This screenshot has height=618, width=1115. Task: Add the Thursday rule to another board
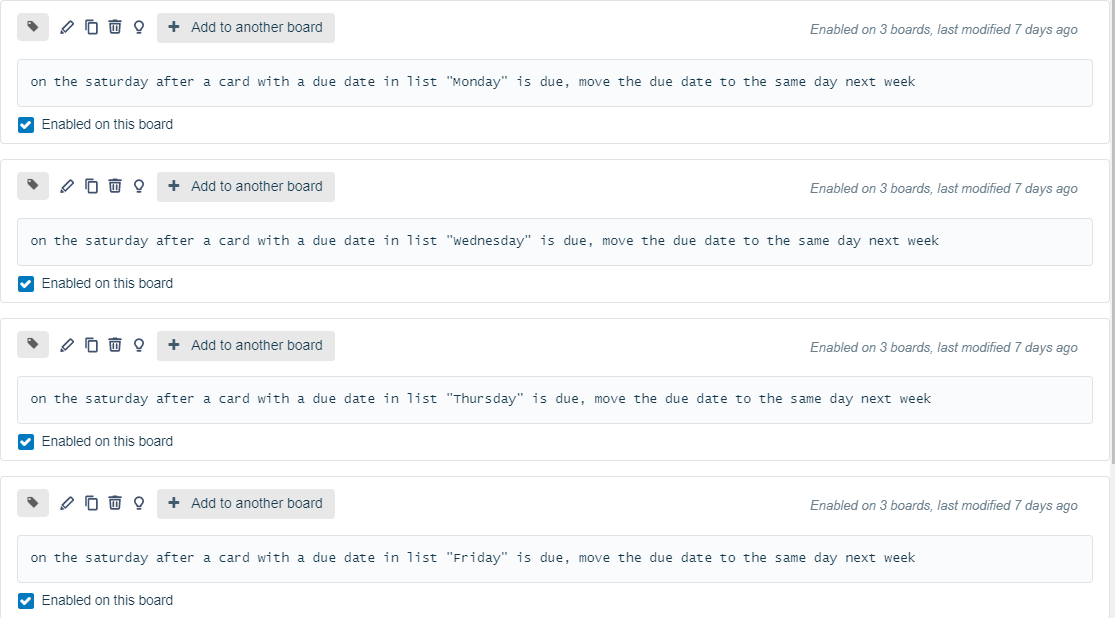pyautogui.click(x=245, y=346)
